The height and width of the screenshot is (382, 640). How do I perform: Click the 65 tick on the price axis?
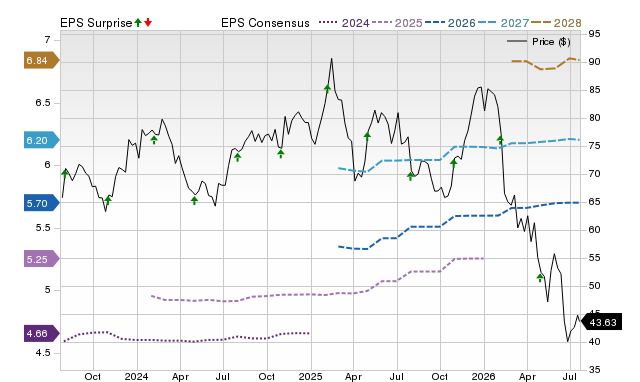594,202
